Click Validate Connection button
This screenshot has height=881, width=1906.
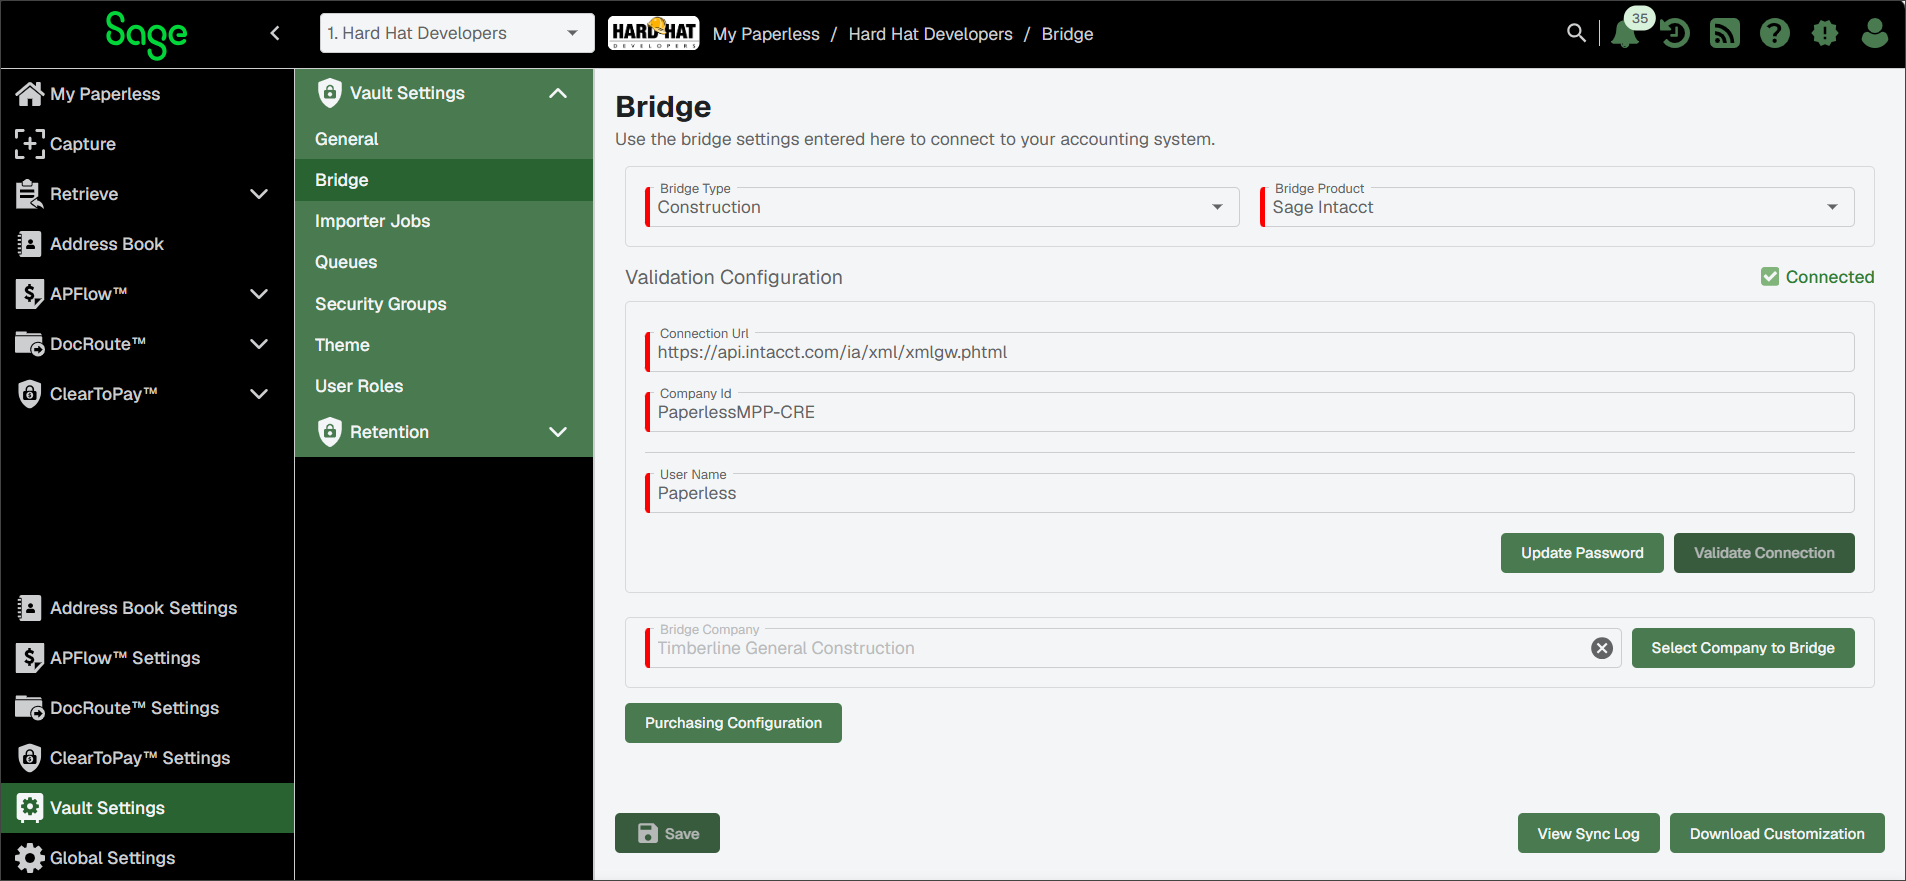click(1764, 553)
